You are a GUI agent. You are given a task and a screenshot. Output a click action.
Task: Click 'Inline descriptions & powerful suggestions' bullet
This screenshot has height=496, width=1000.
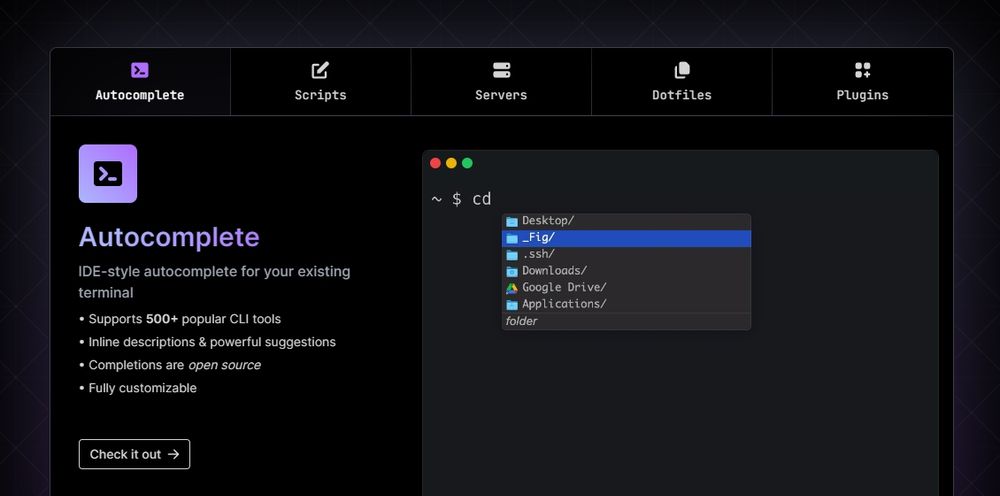[207, 342]
